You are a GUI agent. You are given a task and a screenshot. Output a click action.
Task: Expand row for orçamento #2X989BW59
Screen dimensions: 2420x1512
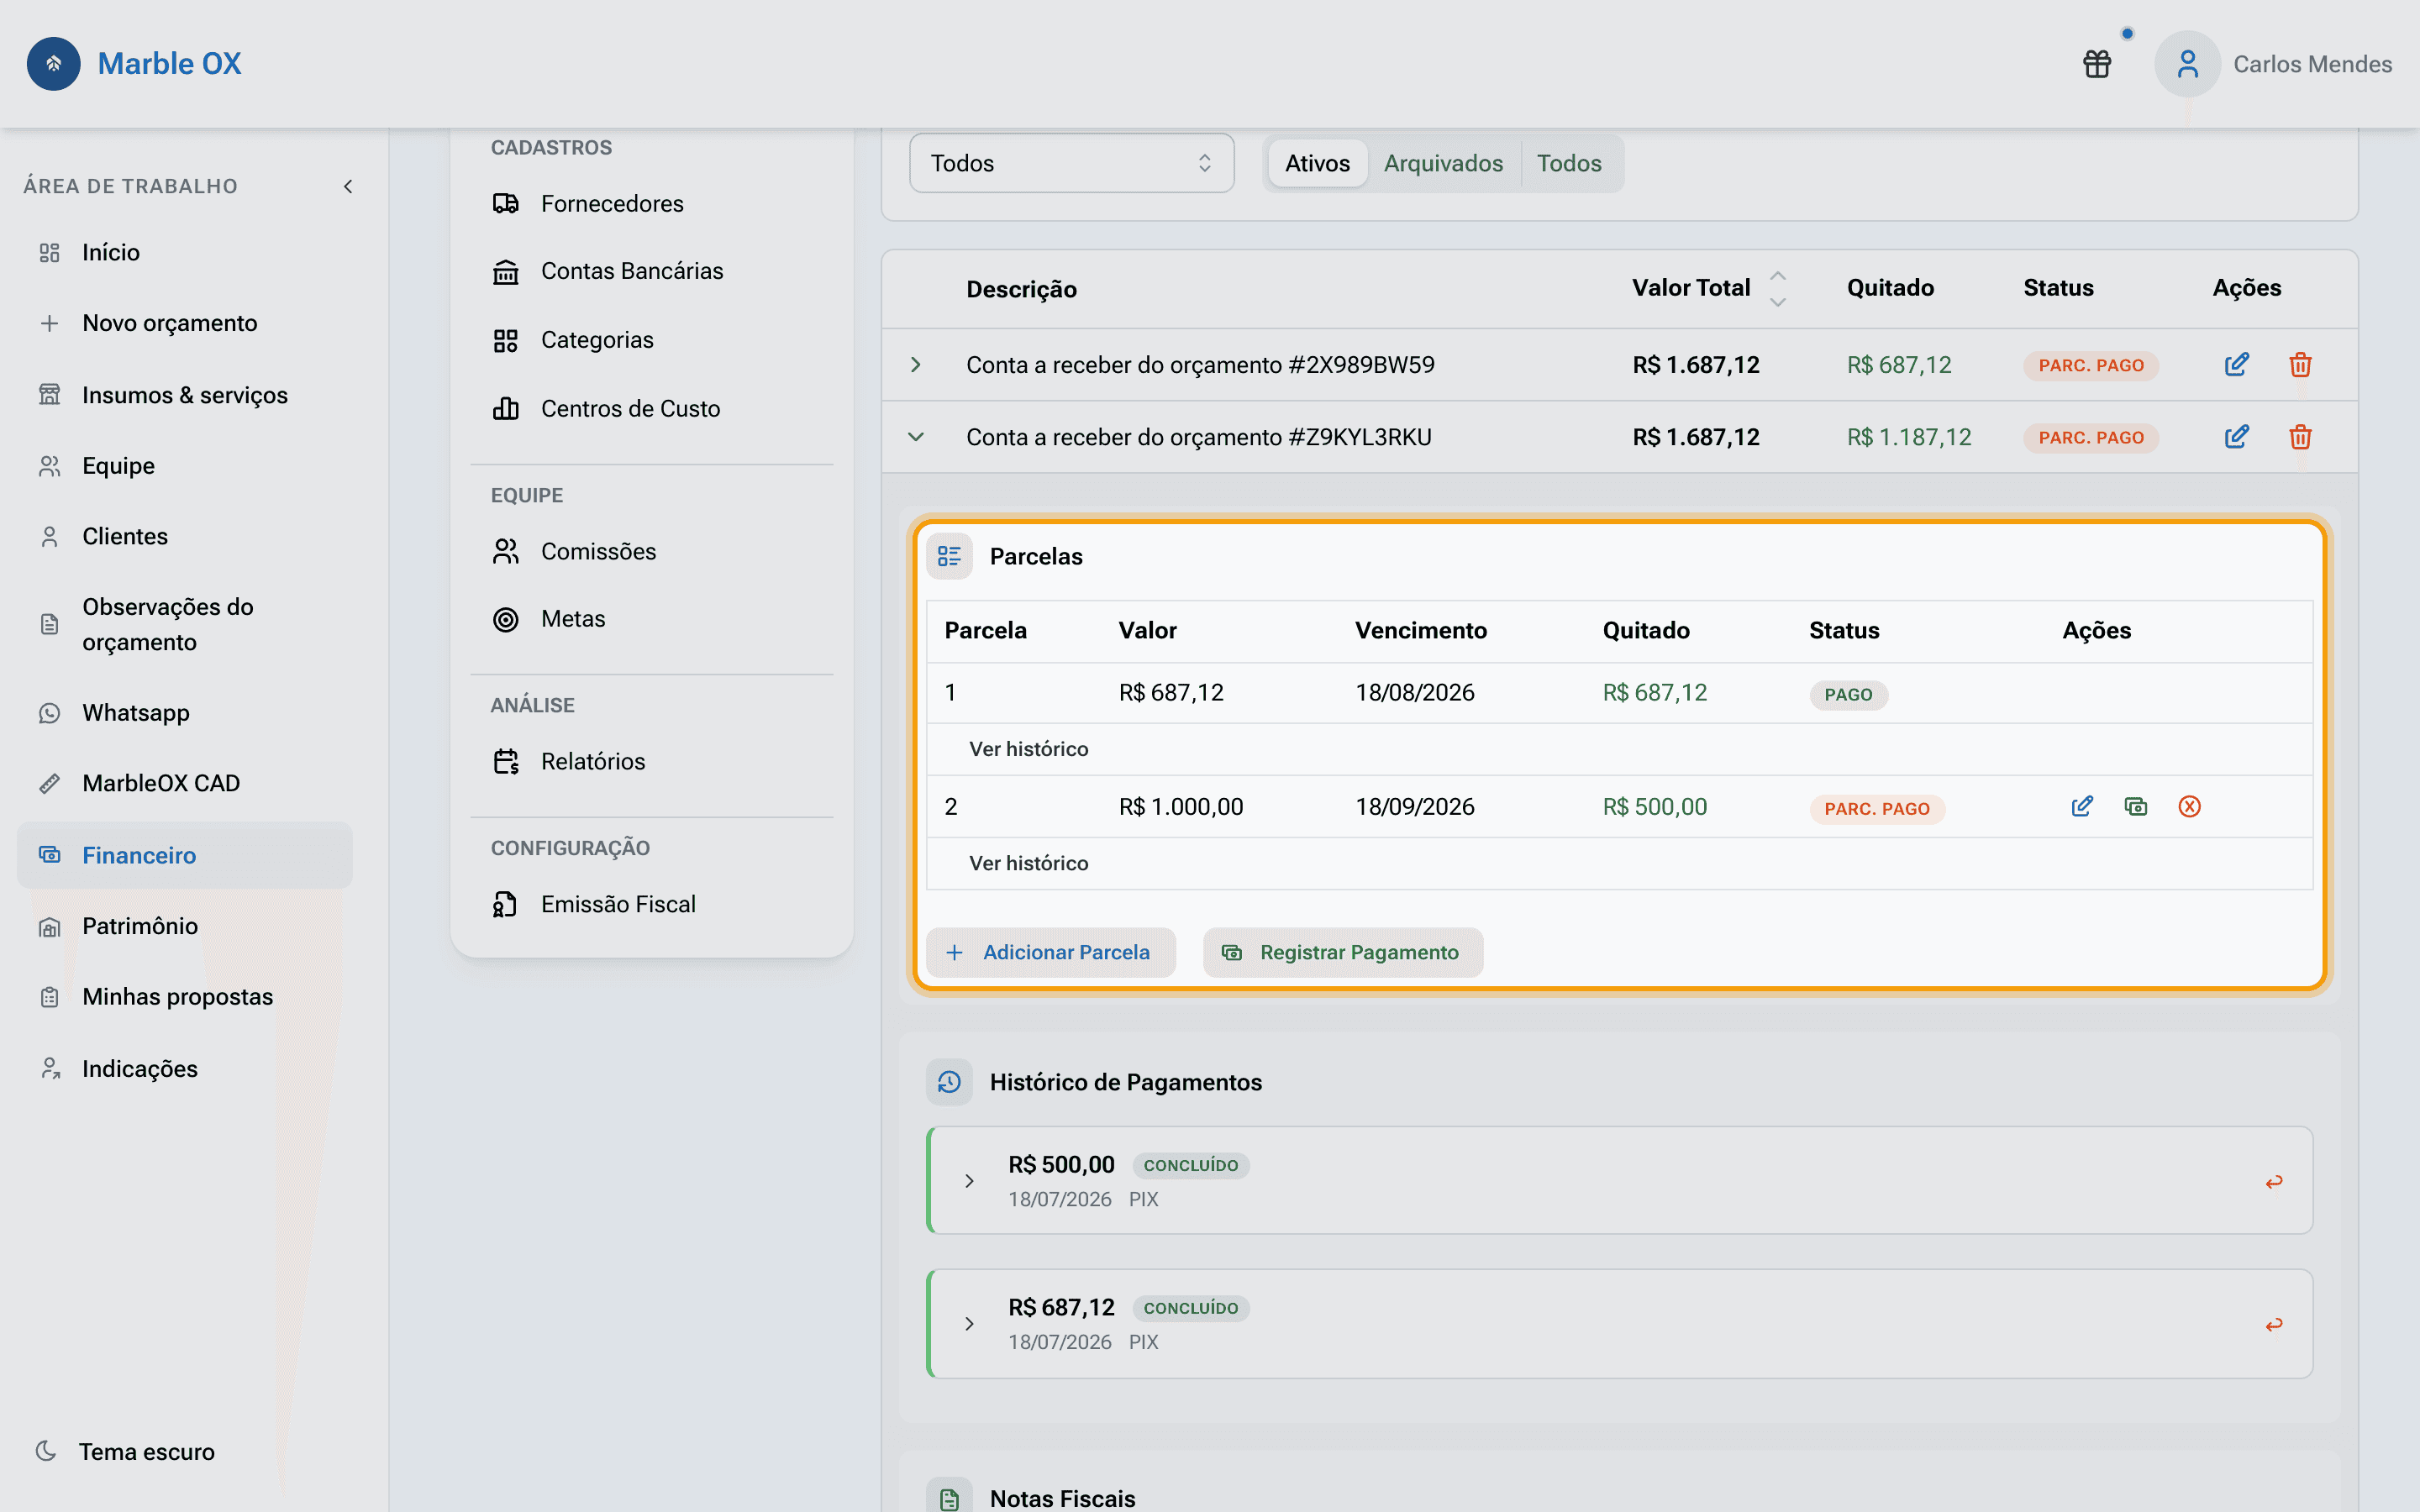(x=916, y=365)
